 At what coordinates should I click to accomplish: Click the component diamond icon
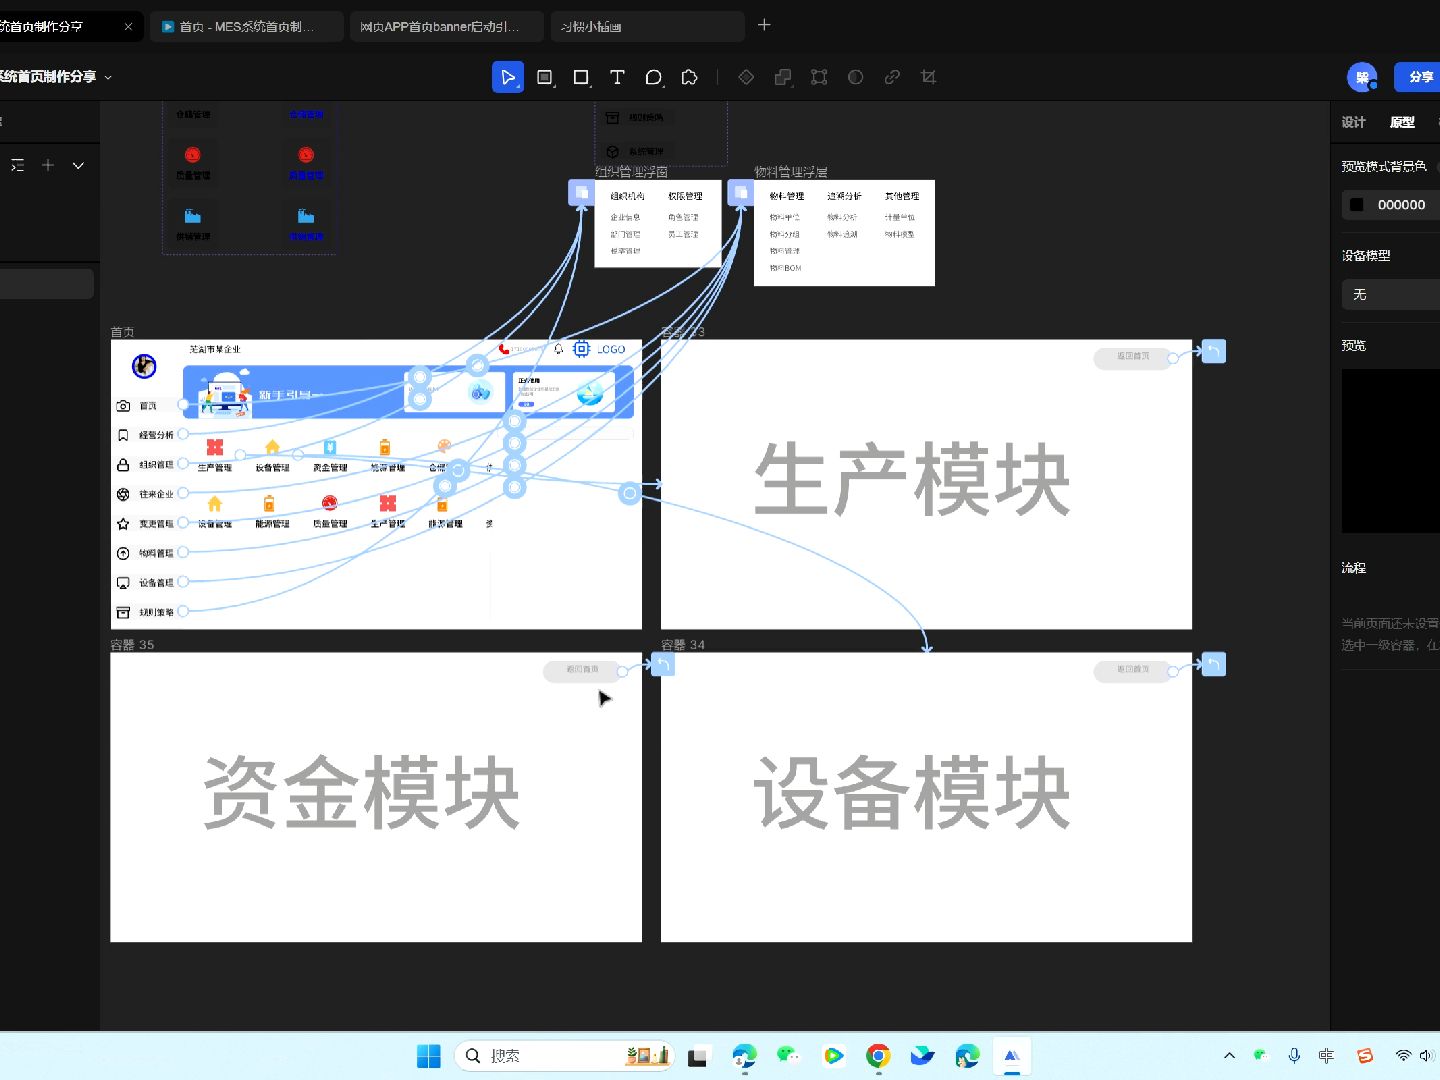pyautogui.click(x=746, y=77)
